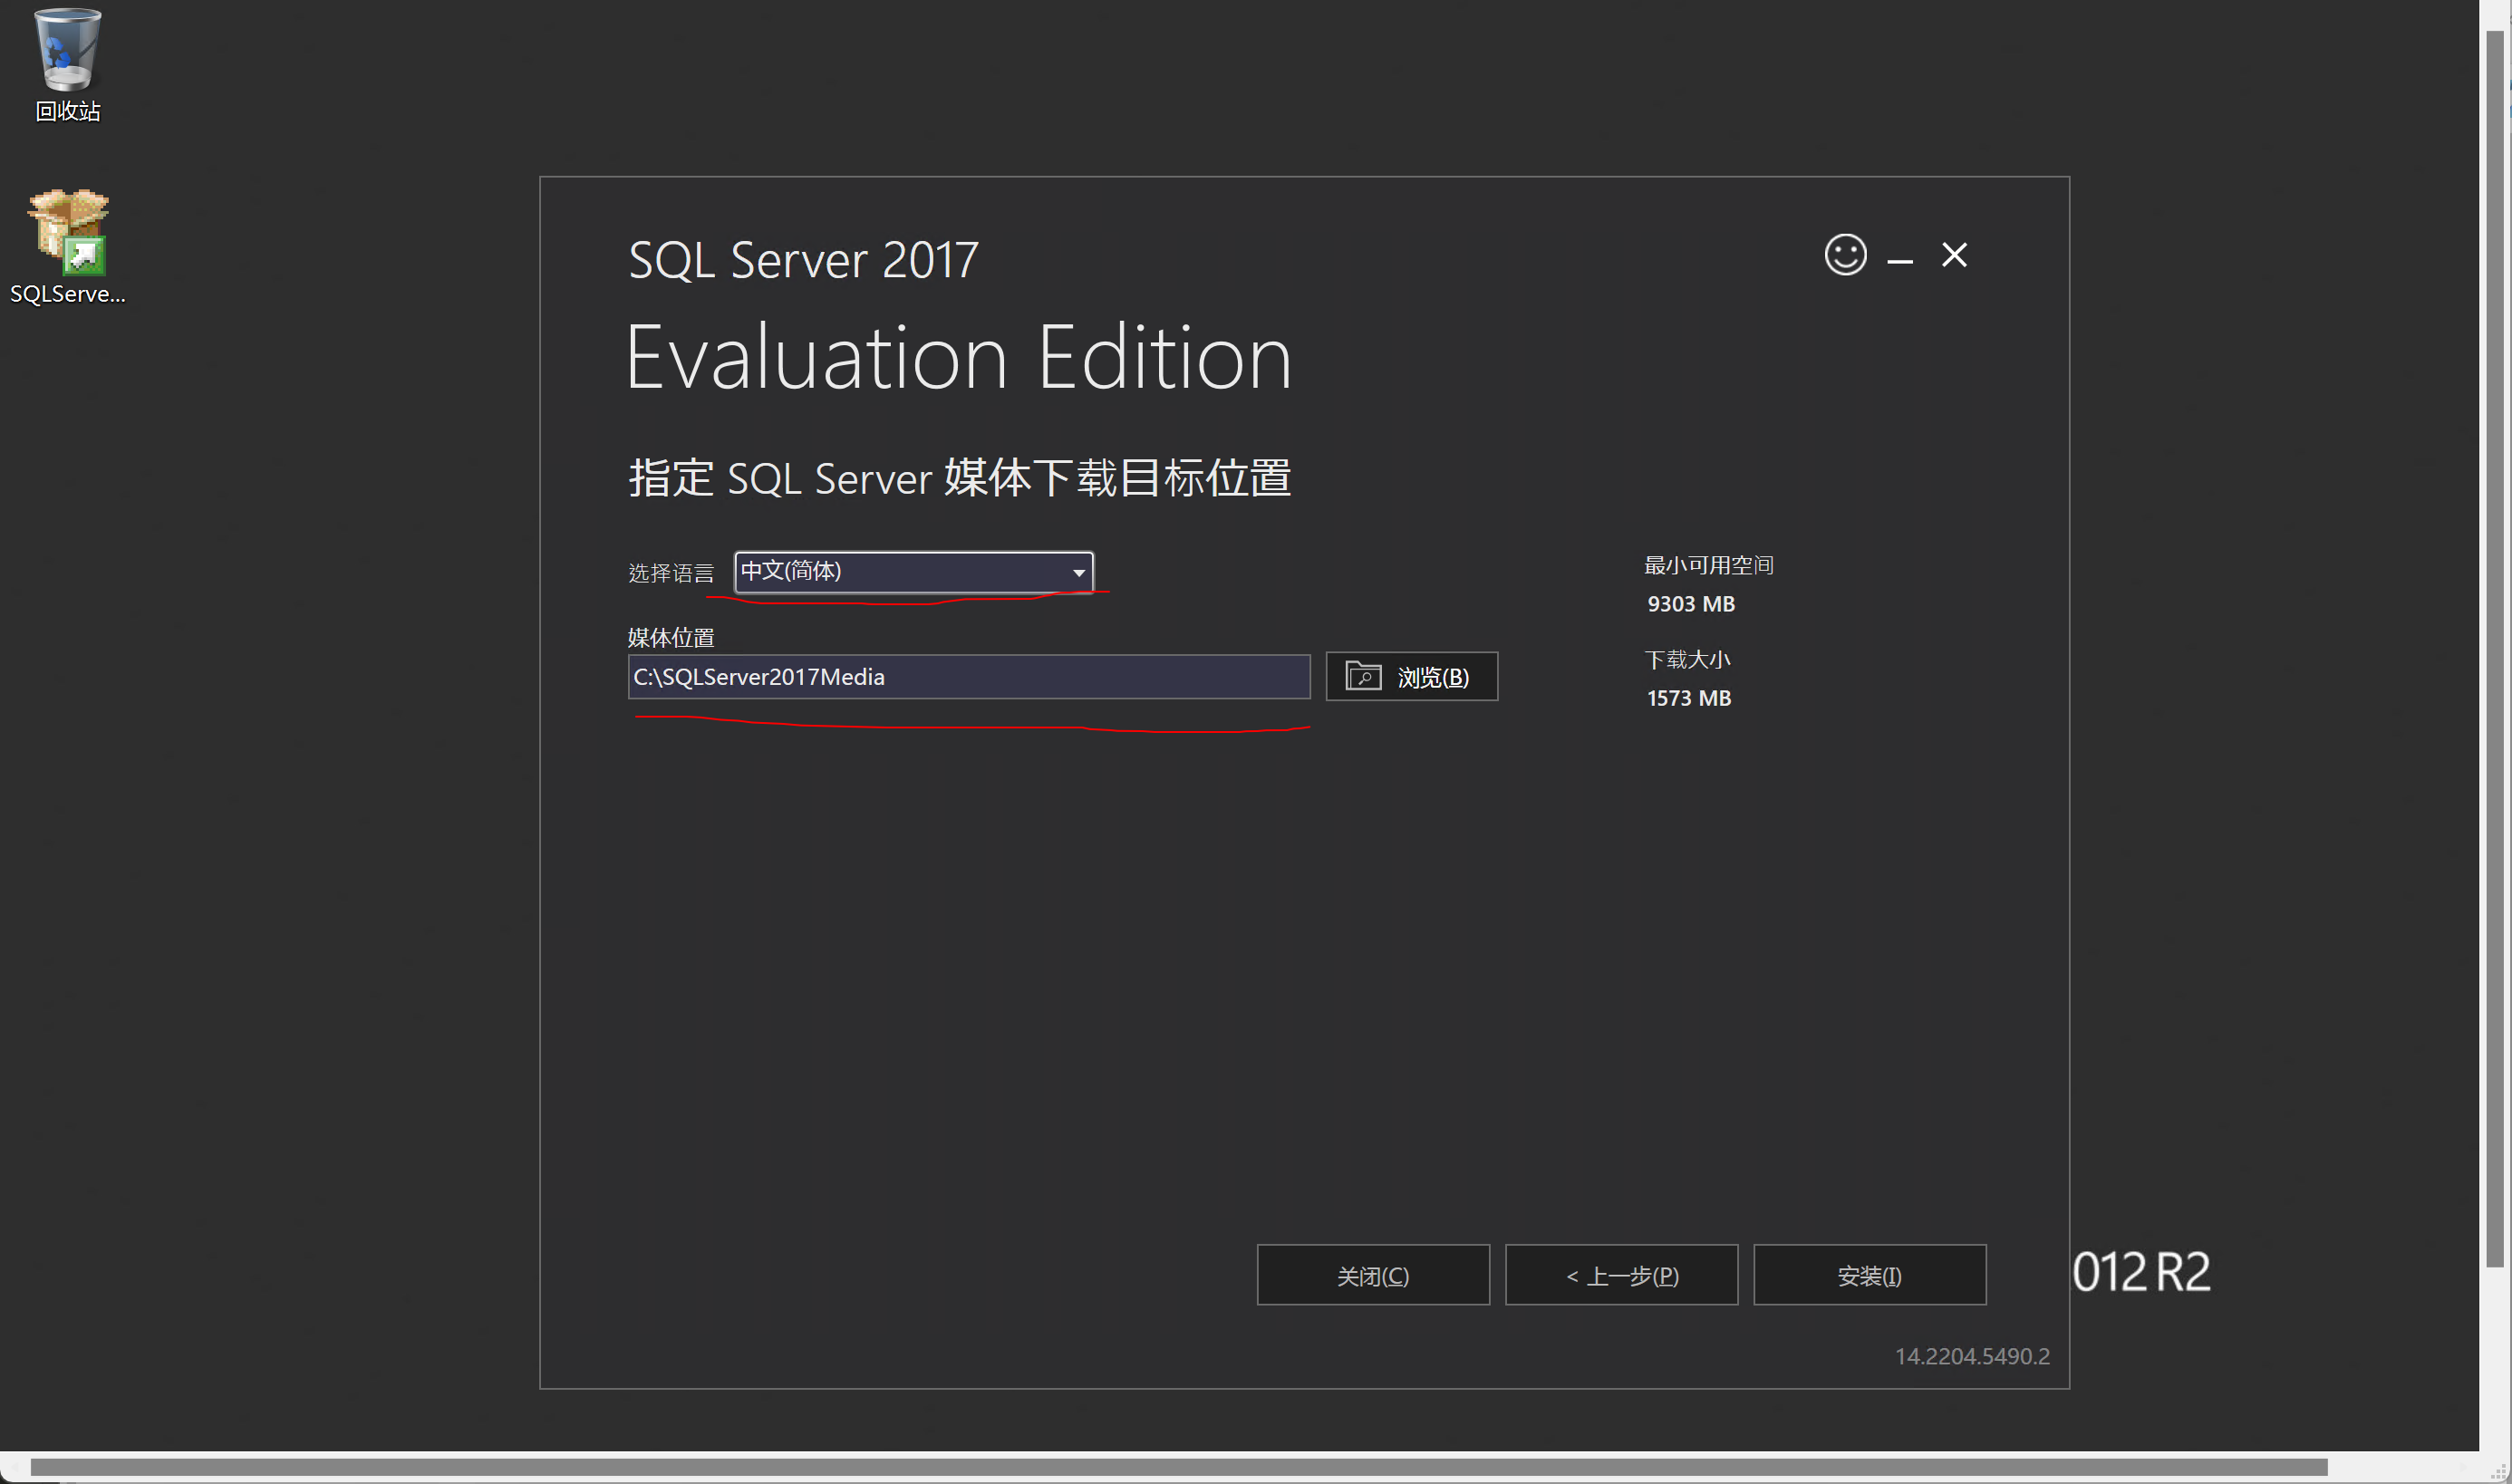
Task: Click the SQL Server 2017 title
Action: [x=803, y=260]
